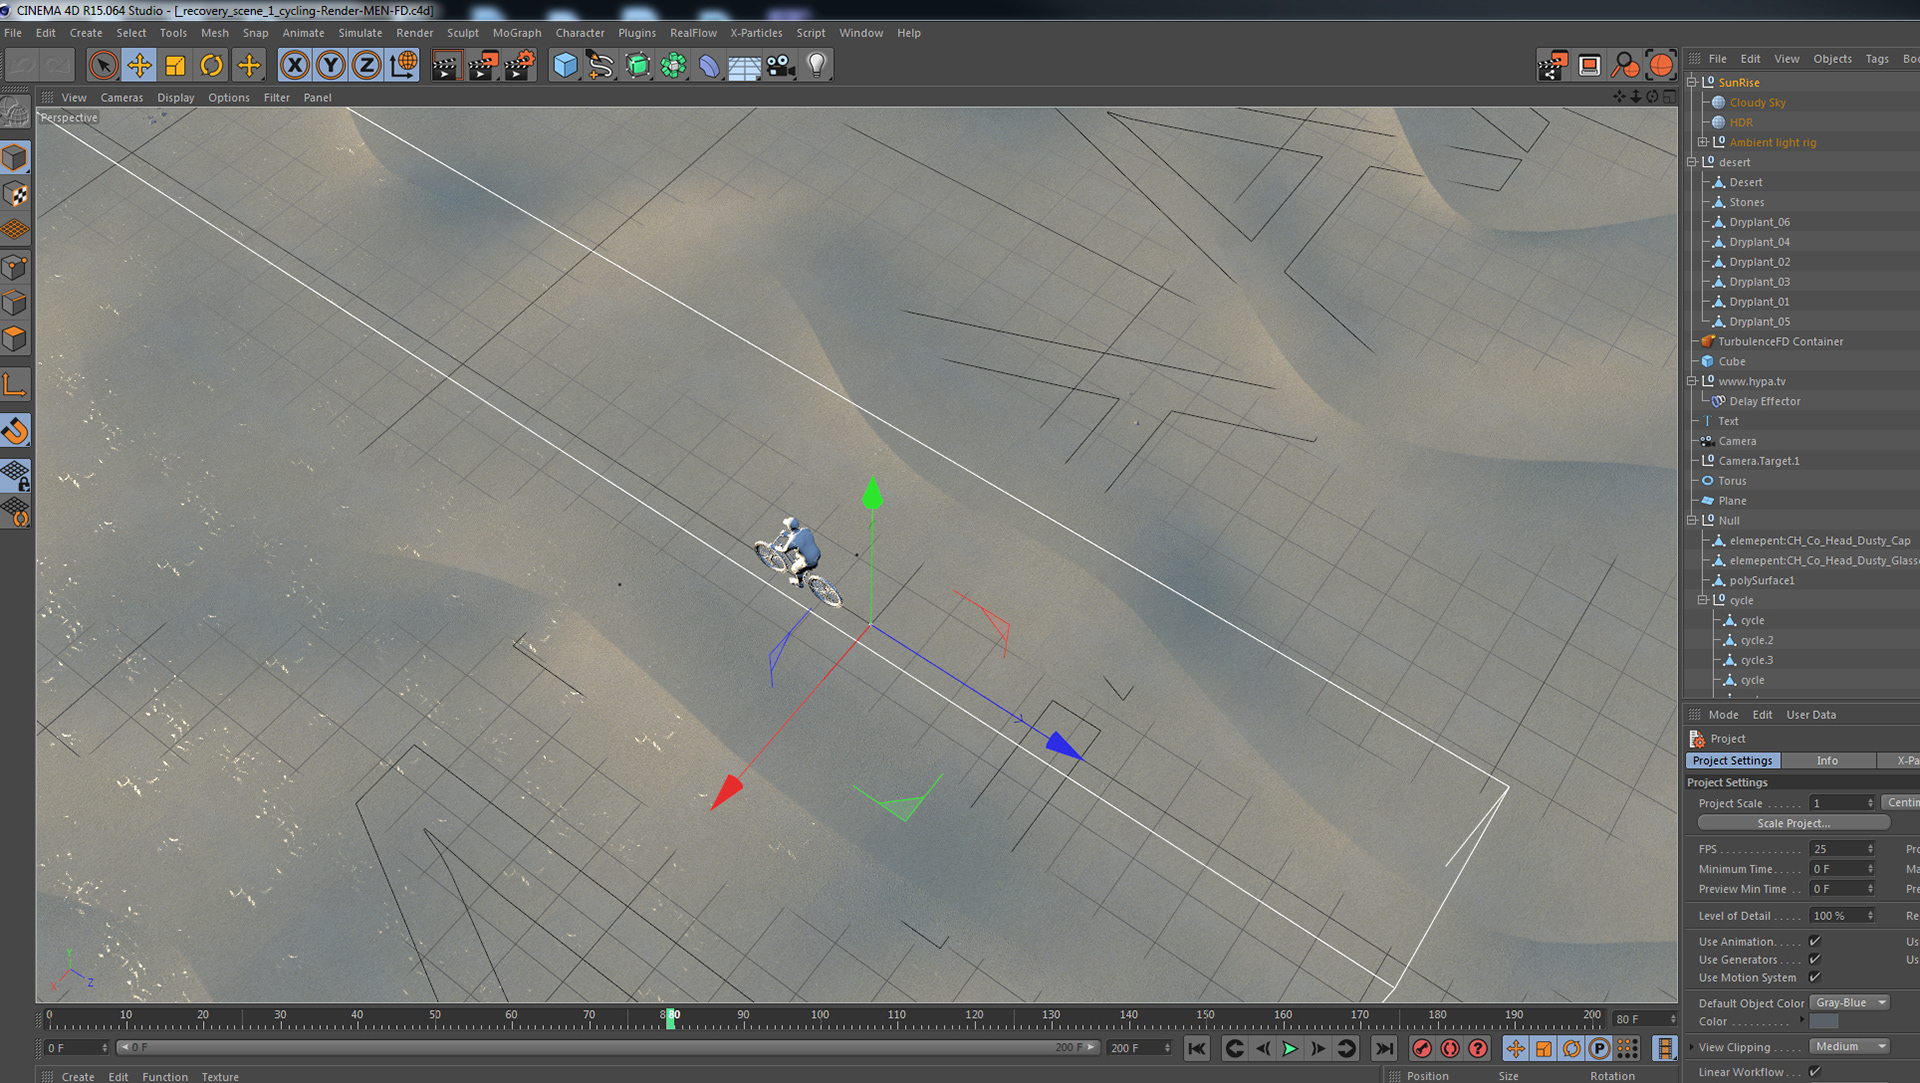Select the Points mode icon
Screen dimensions: 1920x1083
pyautogui.click(x=15, y=267)
